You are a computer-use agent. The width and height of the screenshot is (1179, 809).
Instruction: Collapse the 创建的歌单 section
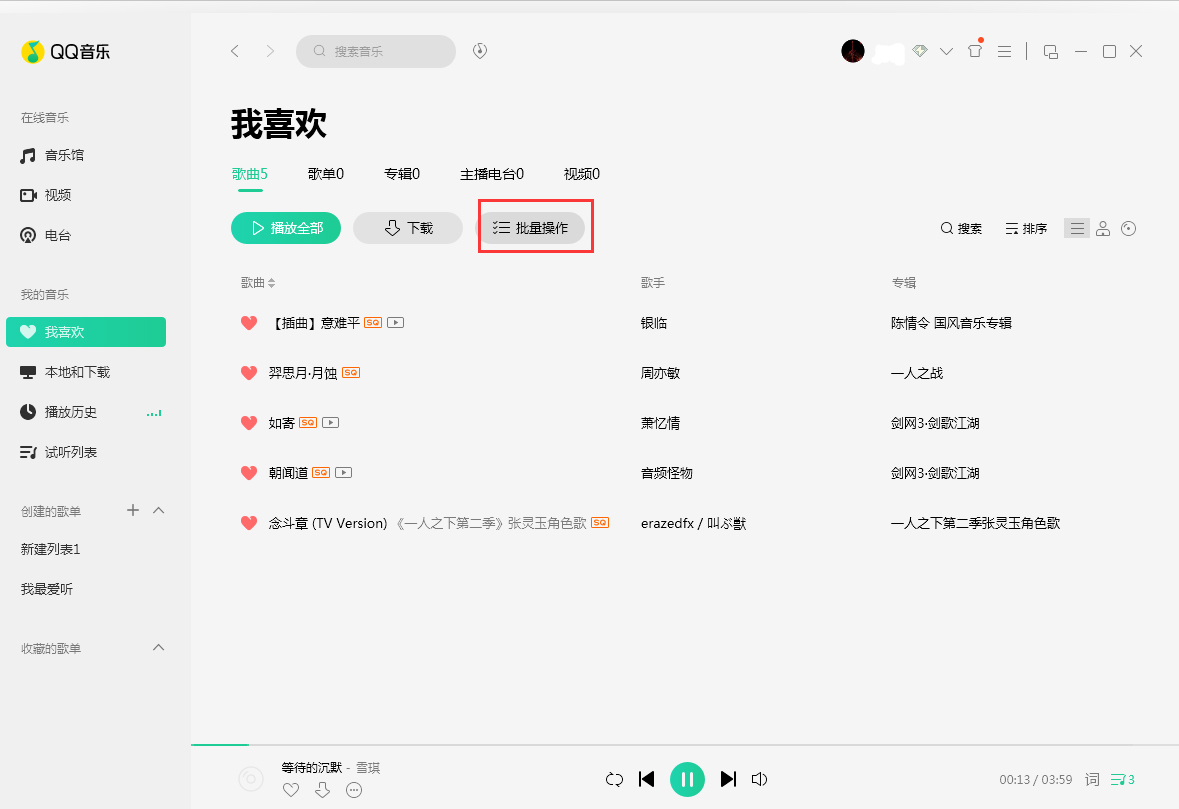pyautogui.click(x=158, y=510)
